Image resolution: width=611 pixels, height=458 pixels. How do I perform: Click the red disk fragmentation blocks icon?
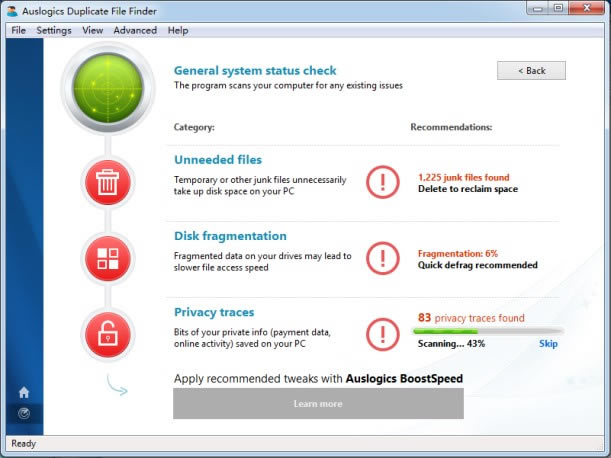coord(108,258)
